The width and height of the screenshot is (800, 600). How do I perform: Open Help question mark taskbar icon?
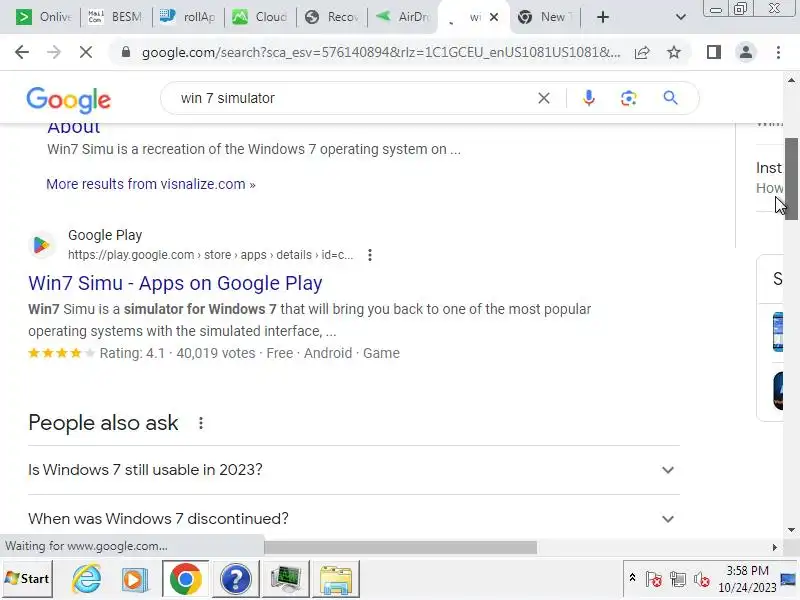pos(235,579)
